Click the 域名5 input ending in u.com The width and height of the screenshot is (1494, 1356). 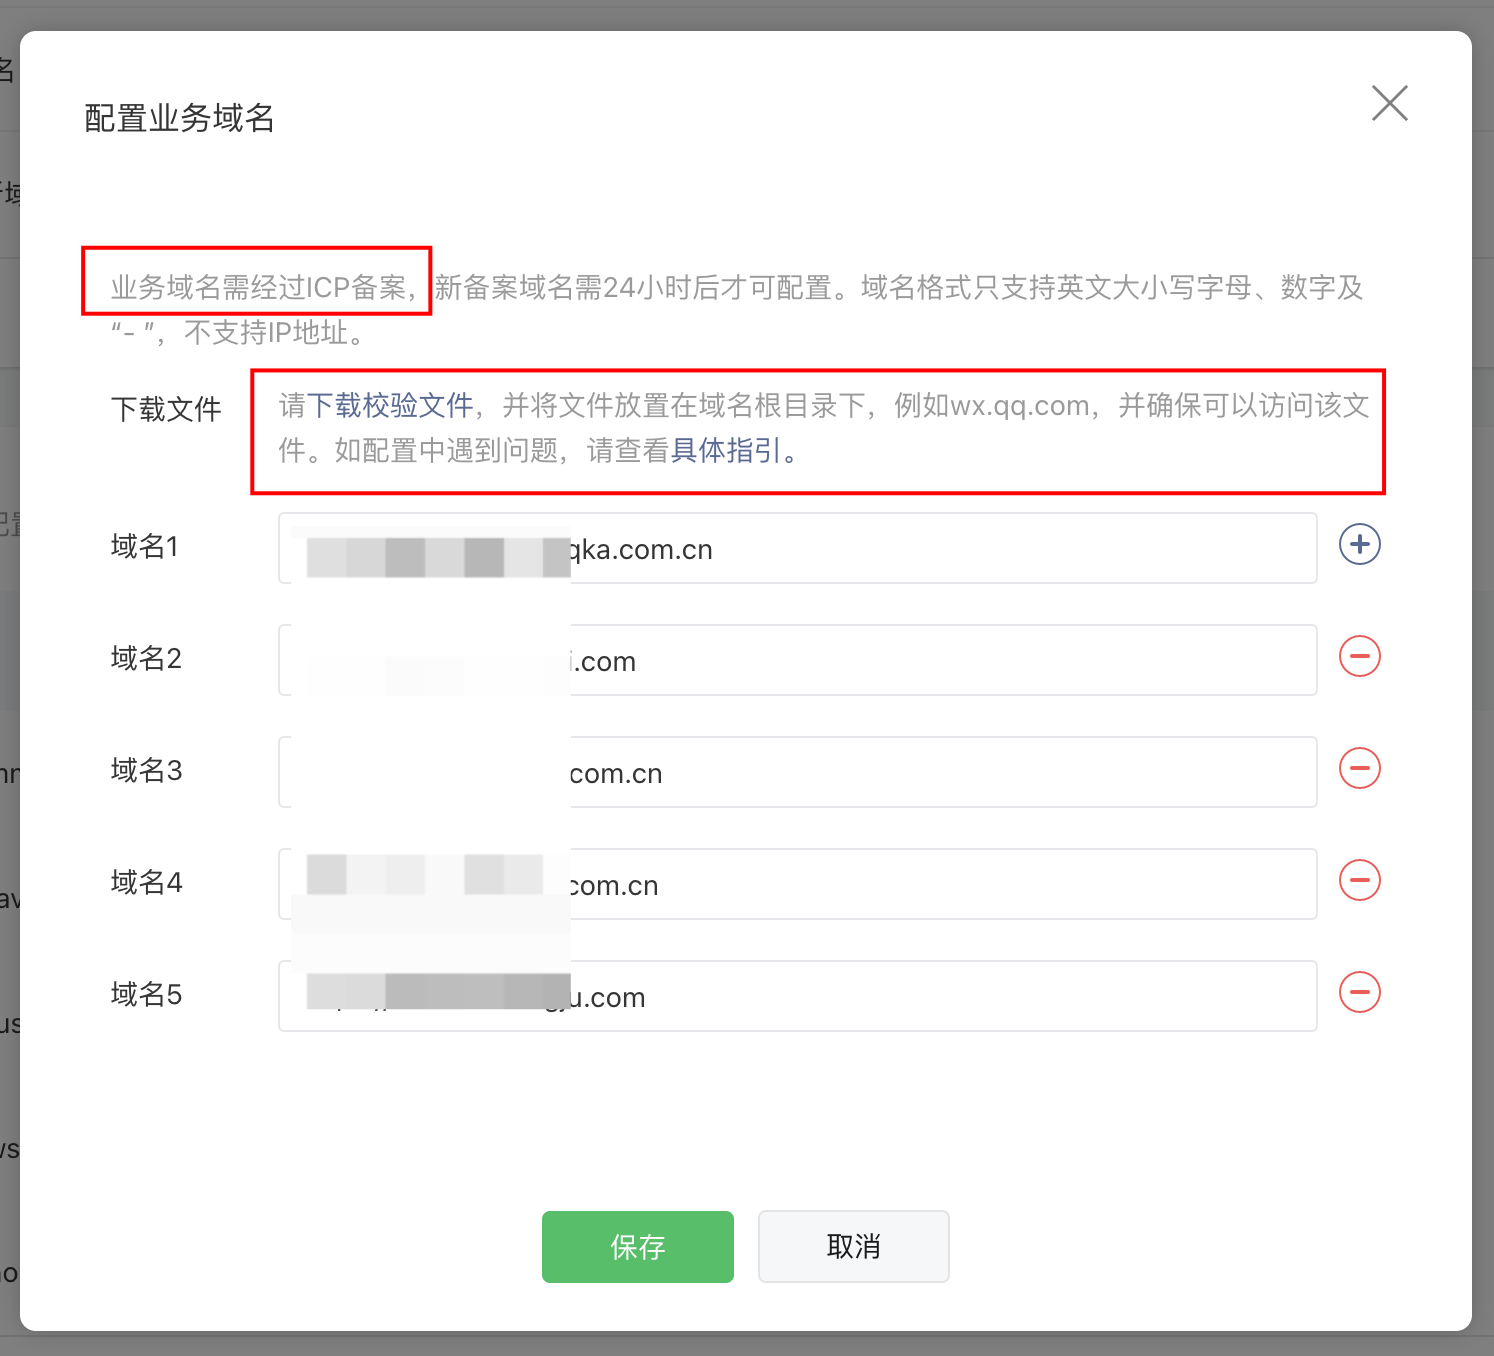point(900,997)
